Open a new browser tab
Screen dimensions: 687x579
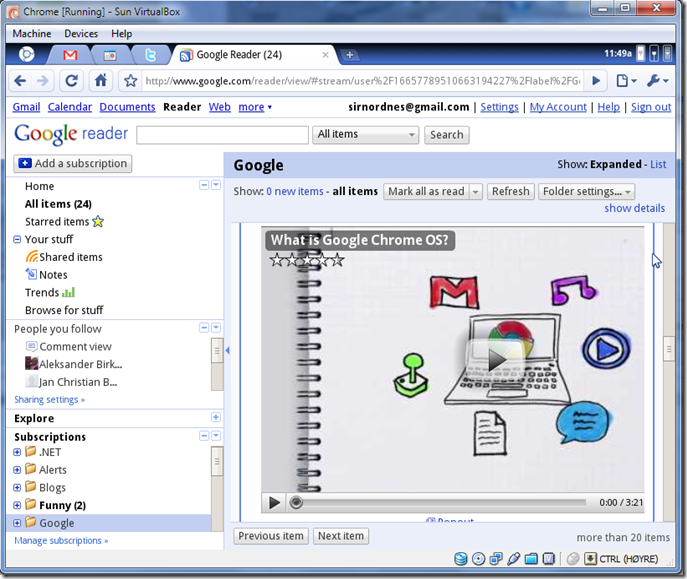pos(349,55)
